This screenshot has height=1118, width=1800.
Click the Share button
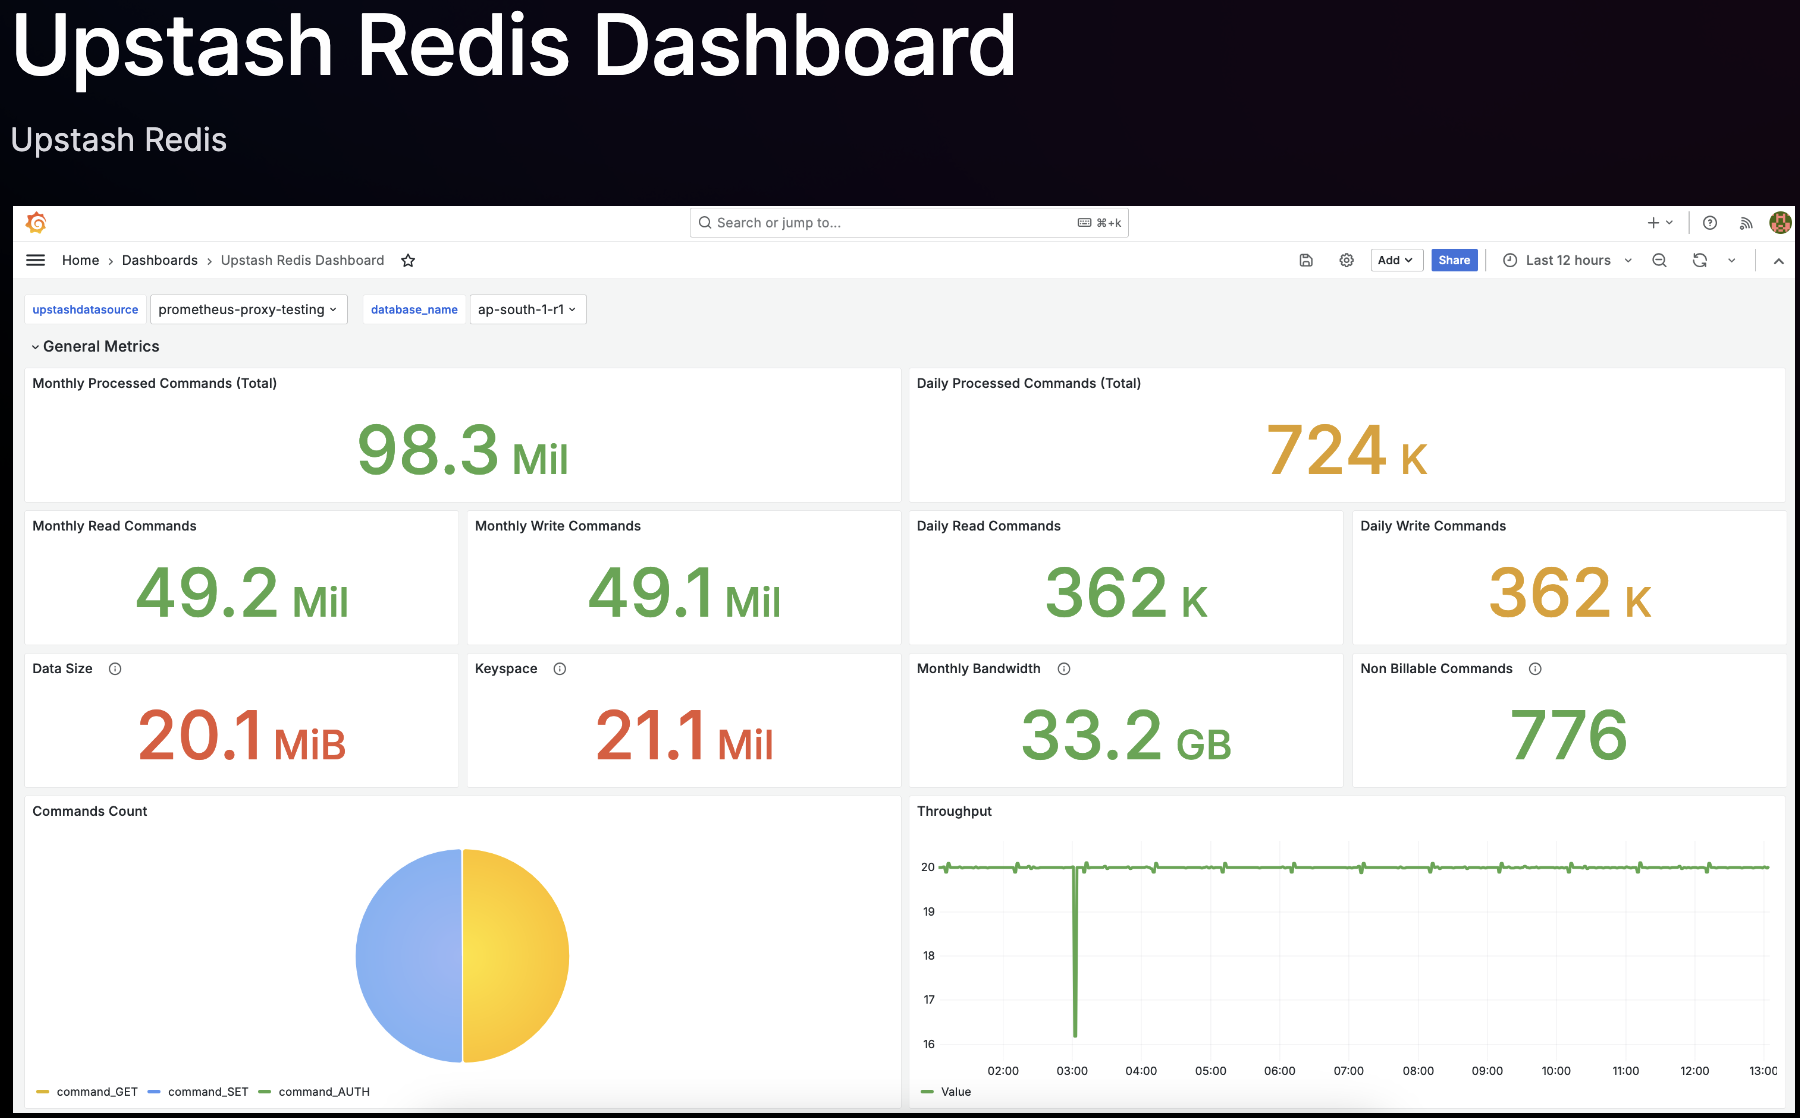pyautogui.click(x=1454, y=260)
